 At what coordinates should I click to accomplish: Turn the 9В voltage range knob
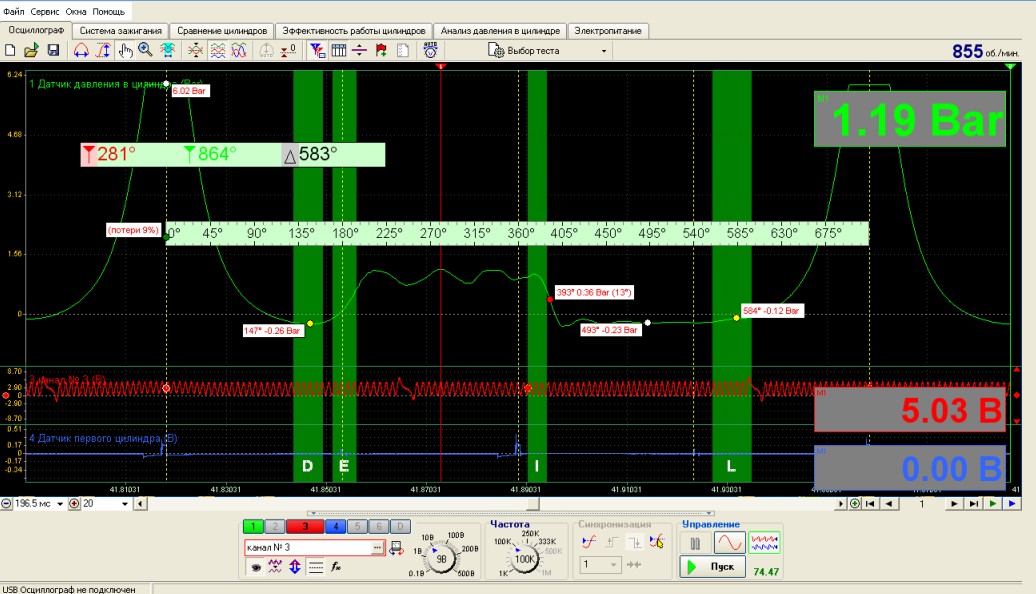[441, 558]
